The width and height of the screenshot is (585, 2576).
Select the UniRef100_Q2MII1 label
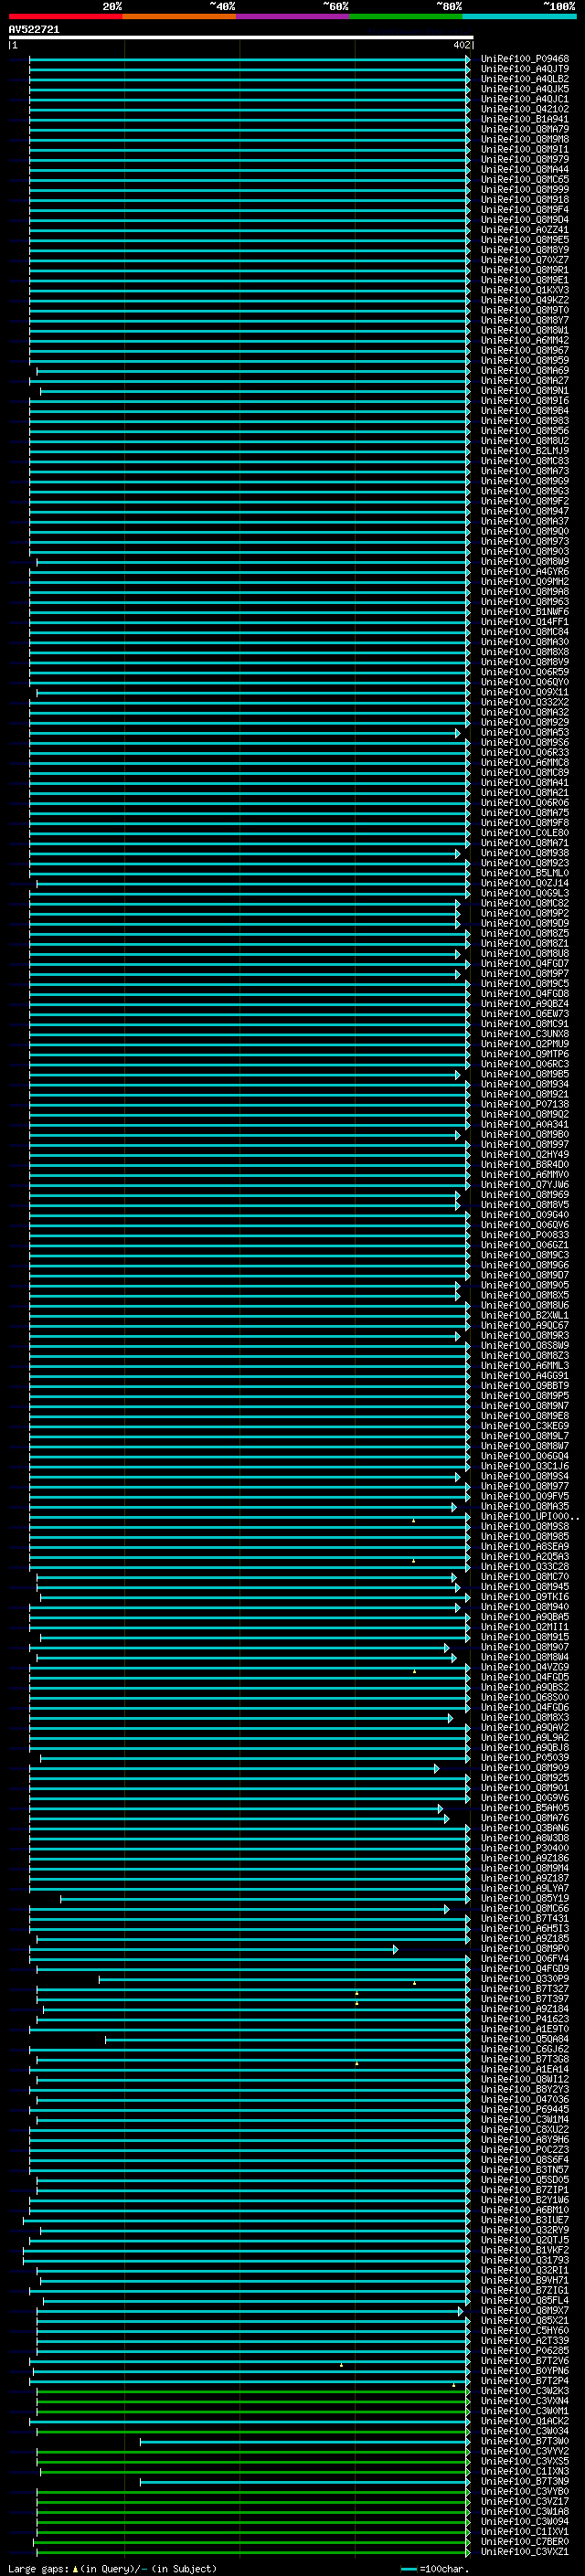pos(525,1627)
